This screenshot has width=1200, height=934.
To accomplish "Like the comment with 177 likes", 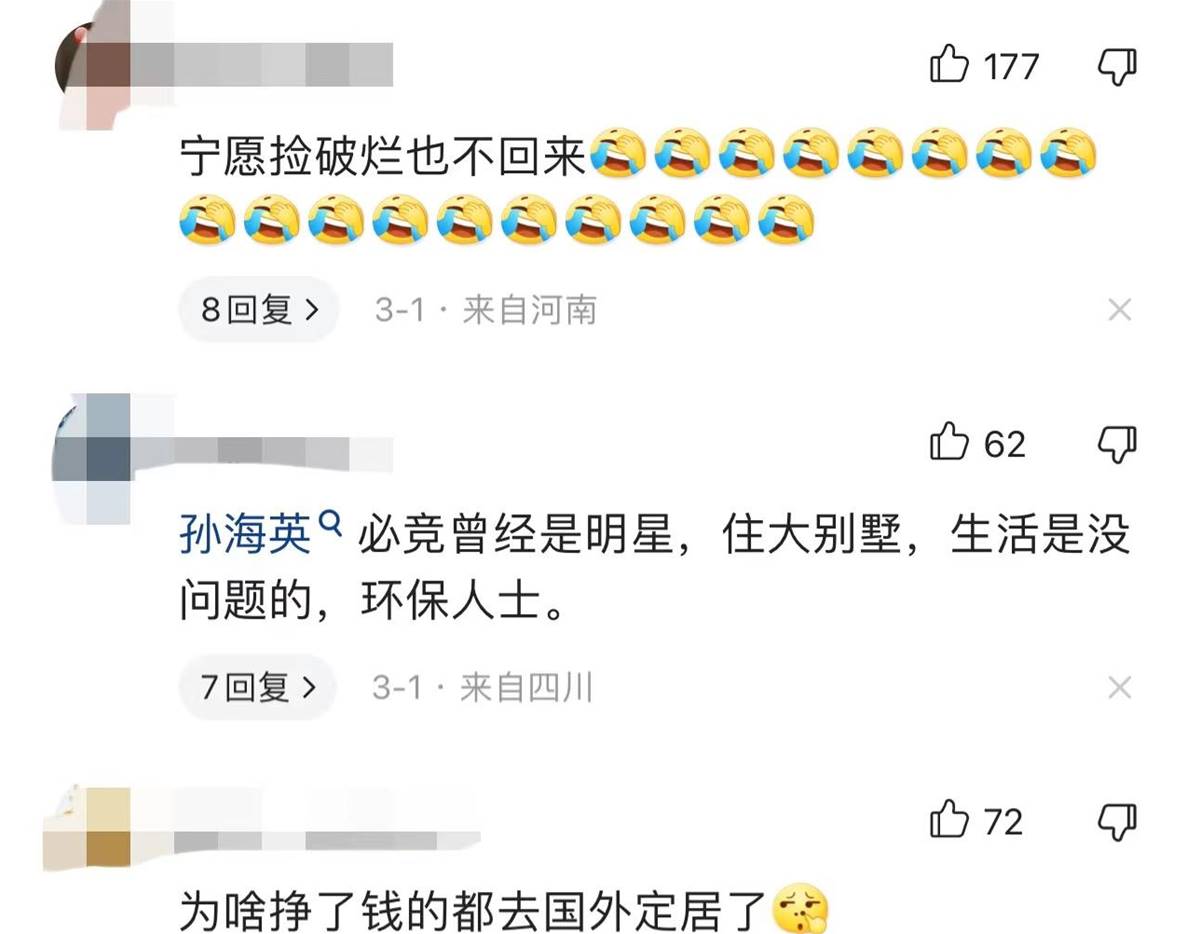I will pos(949,66).
